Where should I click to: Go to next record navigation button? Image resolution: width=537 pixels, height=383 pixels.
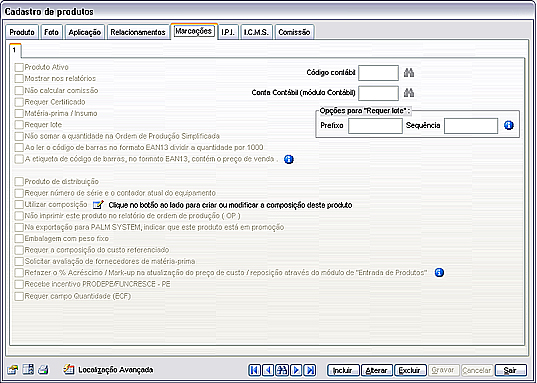(x=296, y=370)
